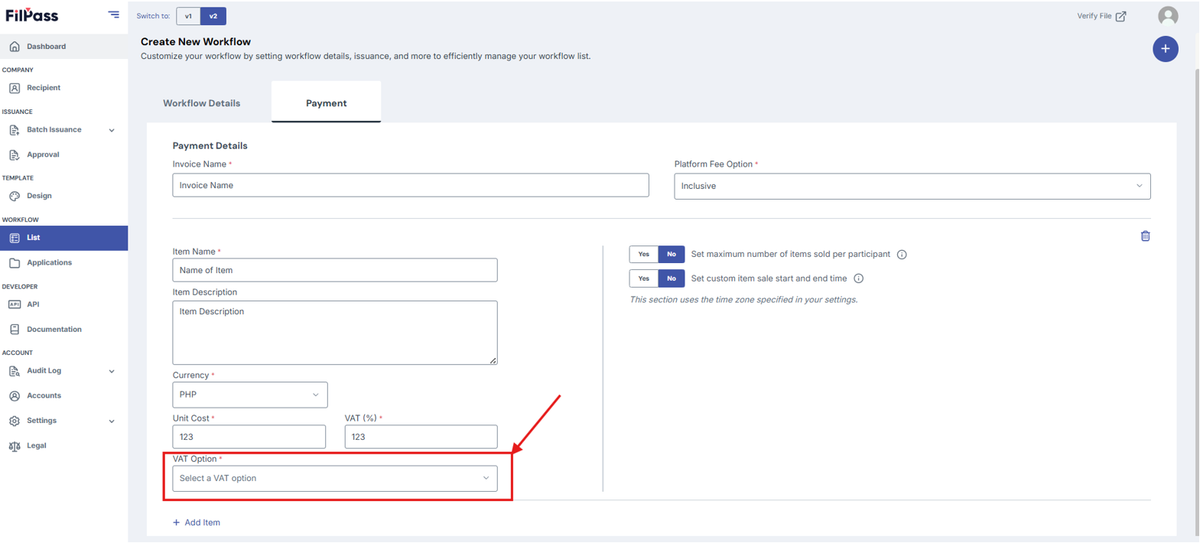Screen dimensions: 1200x543
Task: Click info icon beside custom sale time
Action: (x=858, y=279)
